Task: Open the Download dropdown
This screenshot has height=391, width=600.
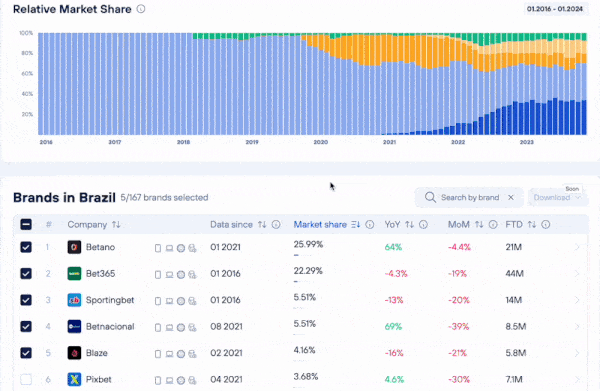Action: pos(558,197)
